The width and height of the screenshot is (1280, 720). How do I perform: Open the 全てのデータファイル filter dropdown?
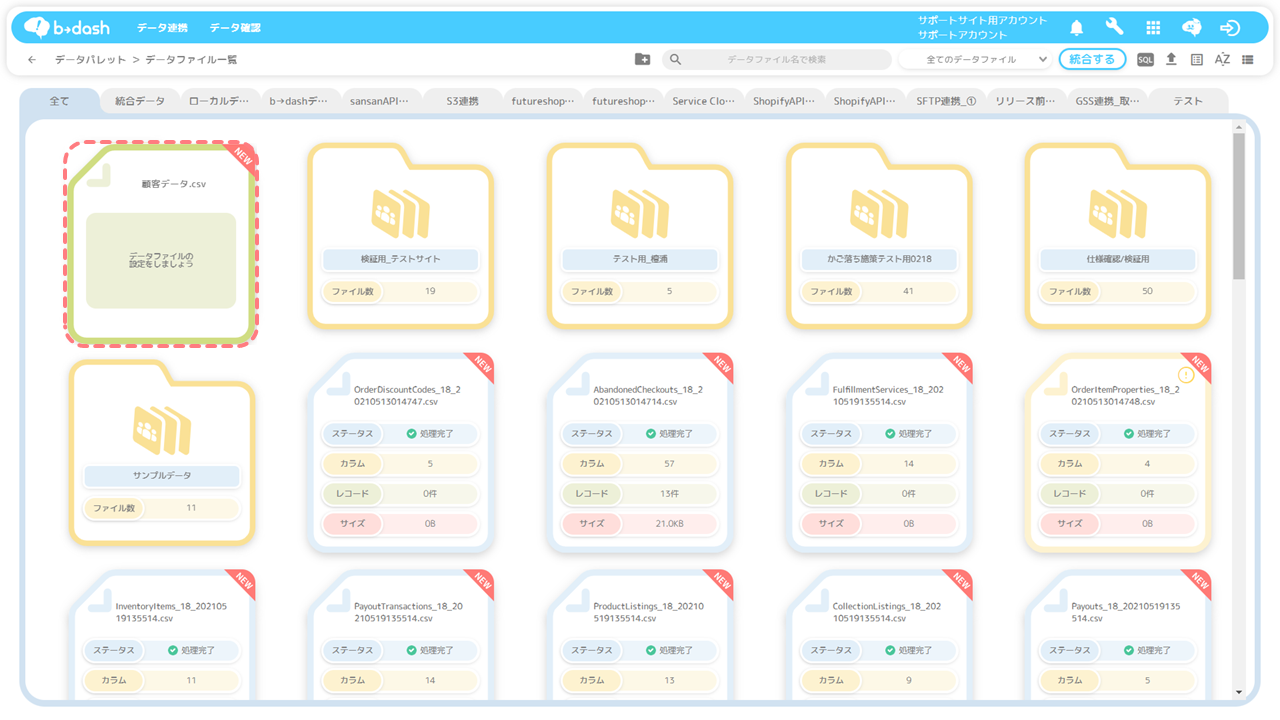974,60
